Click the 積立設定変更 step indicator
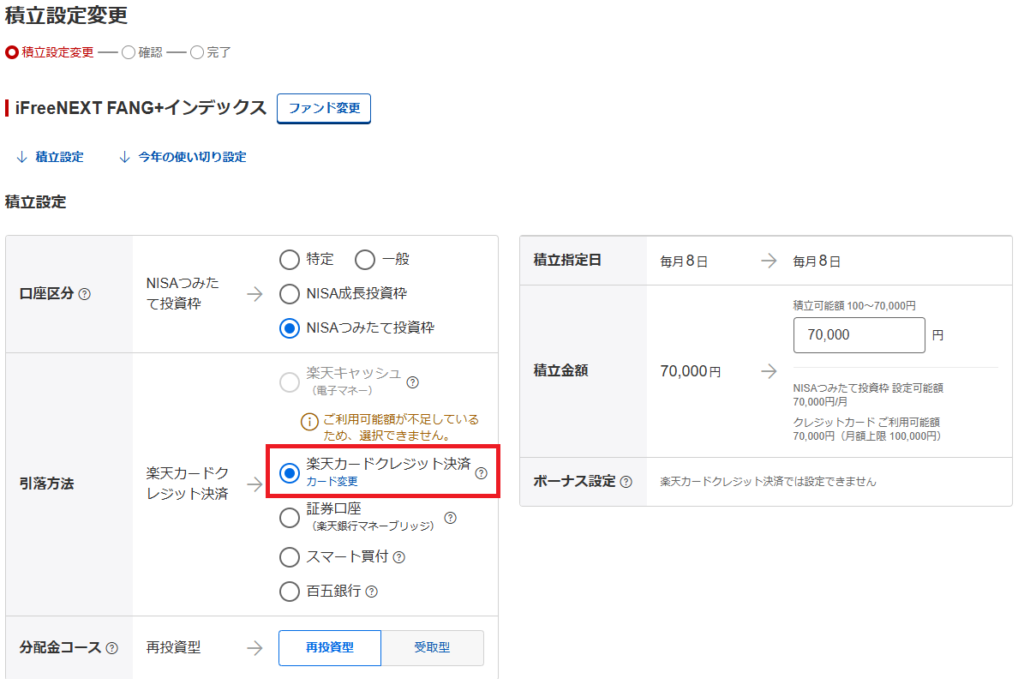Image resolution: width=1024 pixels, height=679 pixels. click(50, 52)
